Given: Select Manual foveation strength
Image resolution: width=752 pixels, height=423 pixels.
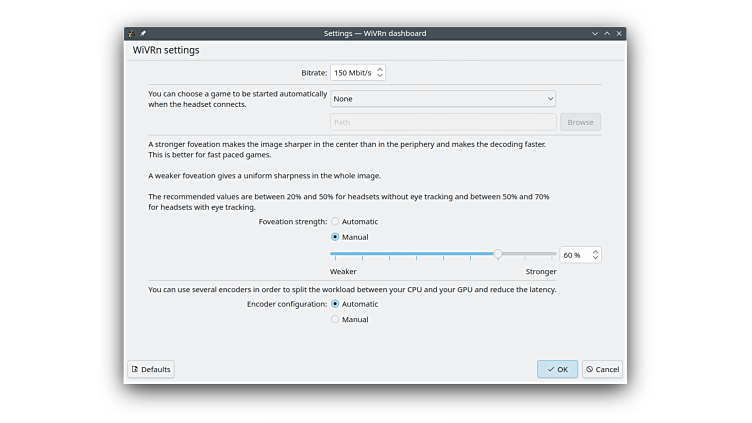Looking at the screenshot, I should tap(335, 237).
